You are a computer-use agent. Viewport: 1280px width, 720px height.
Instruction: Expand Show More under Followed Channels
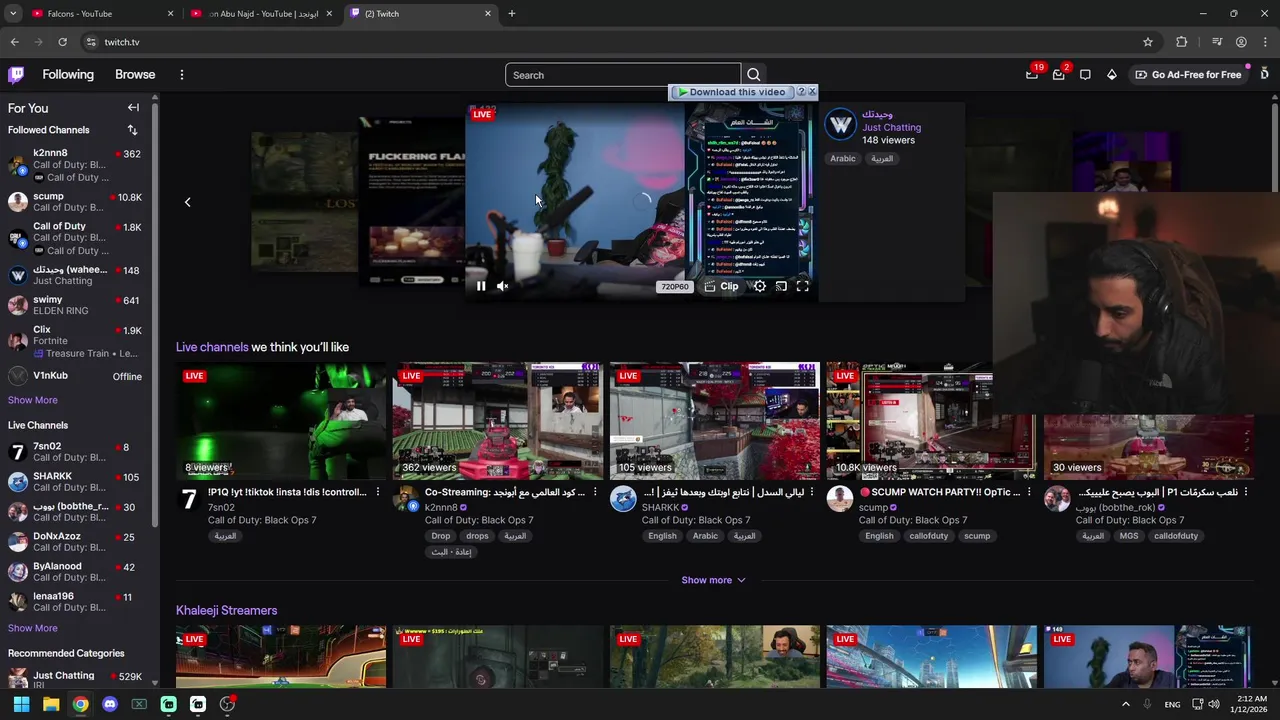click(x=33, y=400)
